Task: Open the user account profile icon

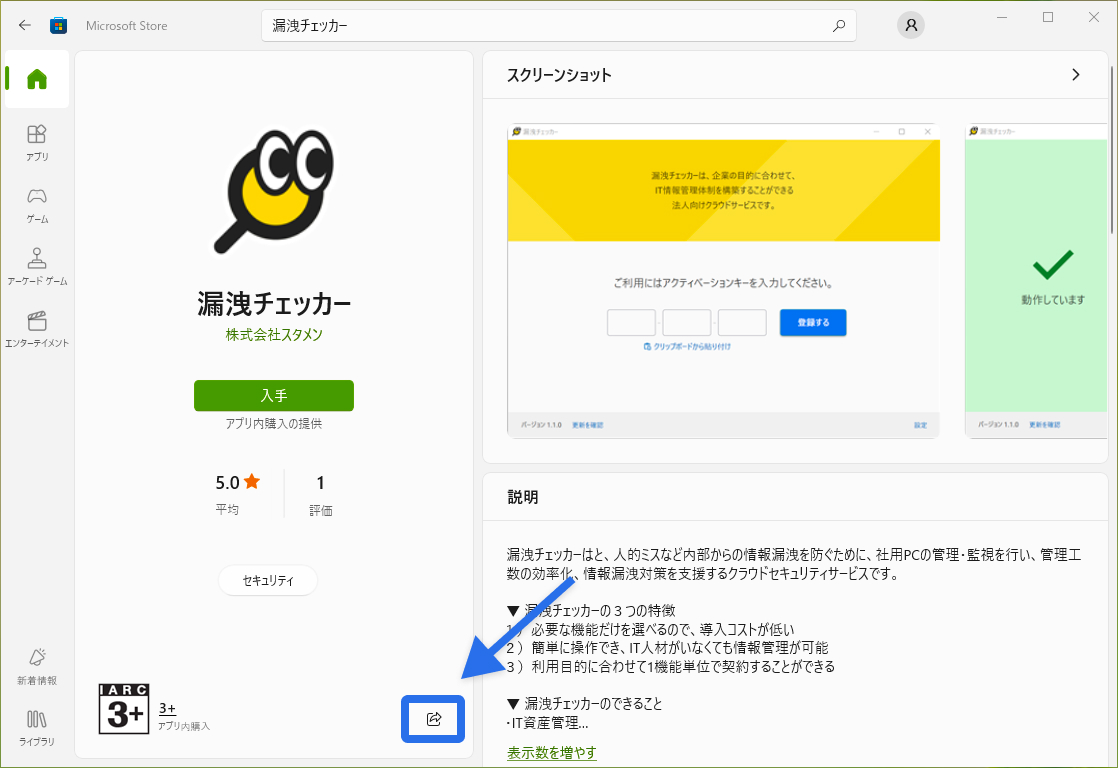Action: pyautogui.click(x=911, y=25)
